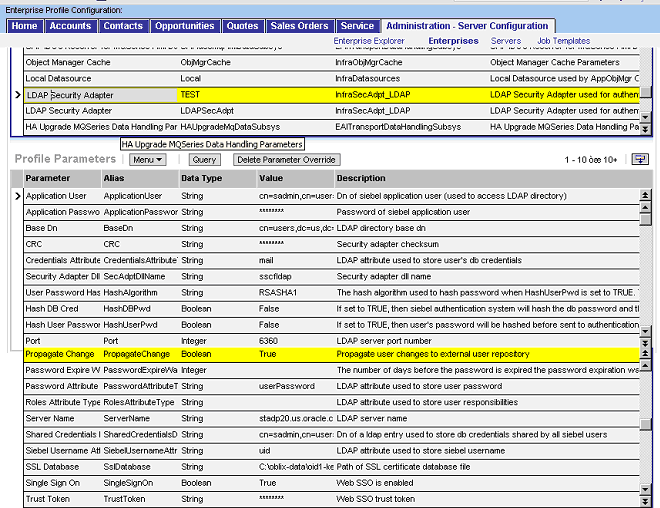Click Delete Parameter Override button
This screenshot has width=660, height=508.
tap(287, 160)
